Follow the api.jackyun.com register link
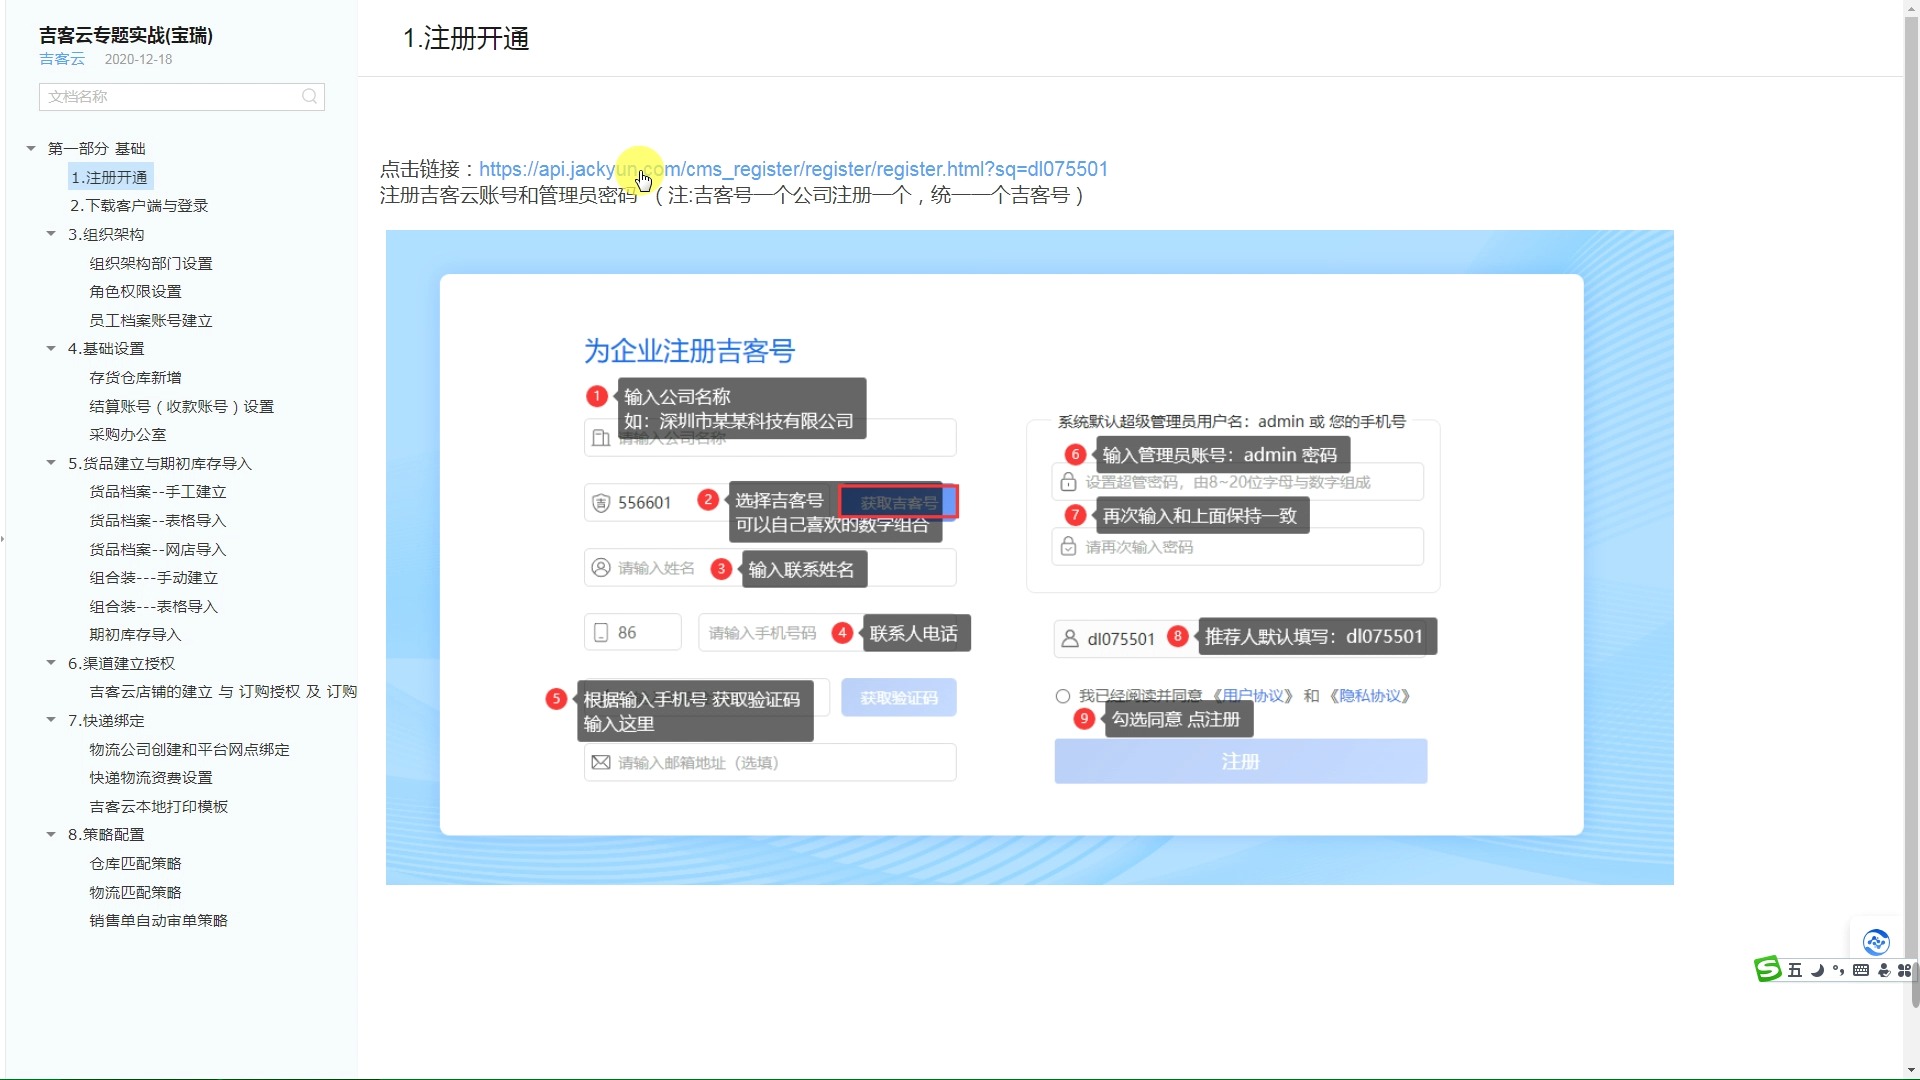The image size is (1920, 1080). coord(793,169)
